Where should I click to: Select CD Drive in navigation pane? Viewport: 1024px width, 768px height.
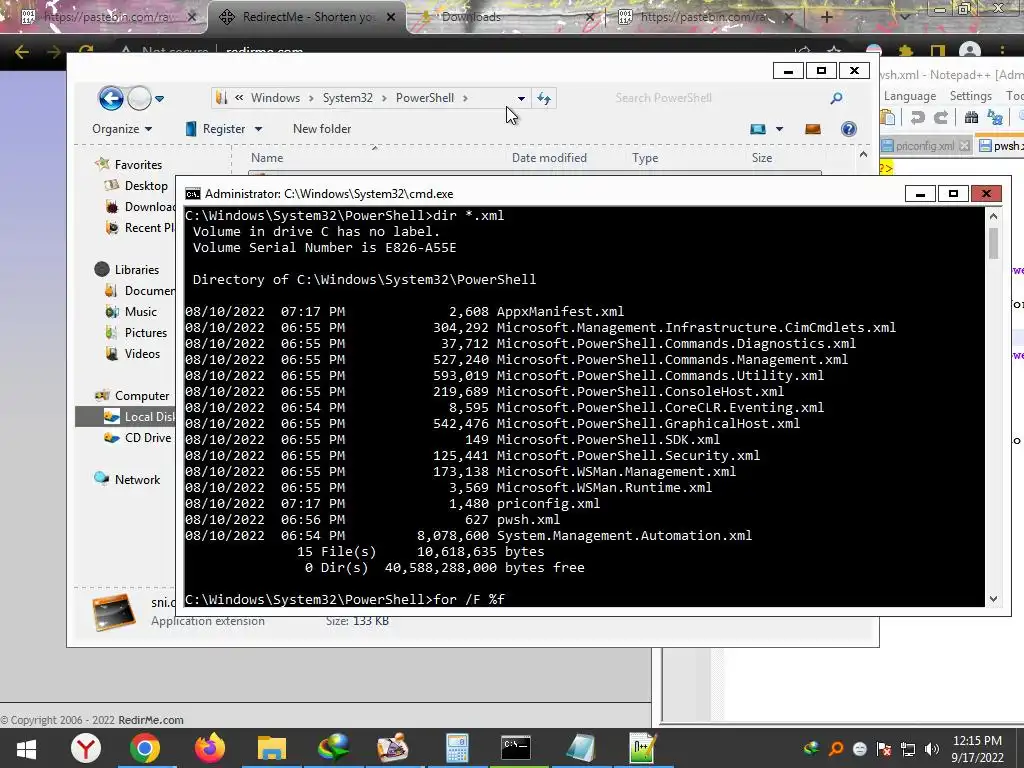click(140, 438)
